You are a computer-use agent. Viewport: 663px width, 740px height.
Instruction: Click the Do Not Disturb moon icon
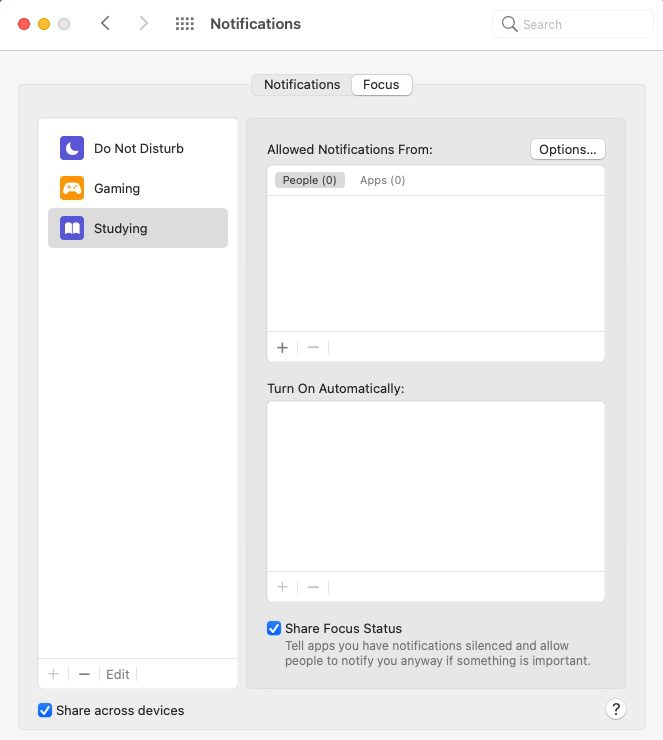72,148
